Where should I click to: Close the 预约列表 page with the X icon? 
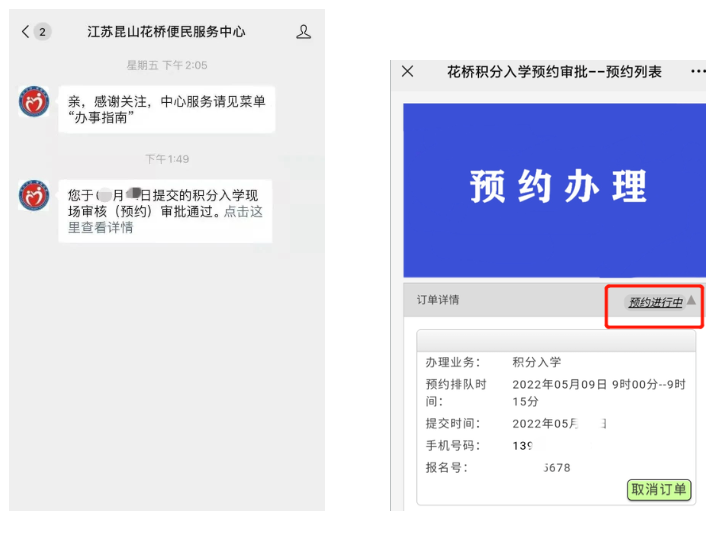(407, 72)
